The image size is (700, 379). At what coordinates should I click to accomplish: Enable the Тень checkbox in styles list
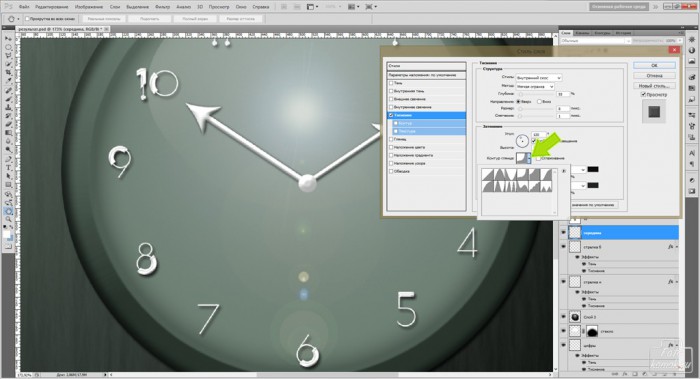[391, 83]
